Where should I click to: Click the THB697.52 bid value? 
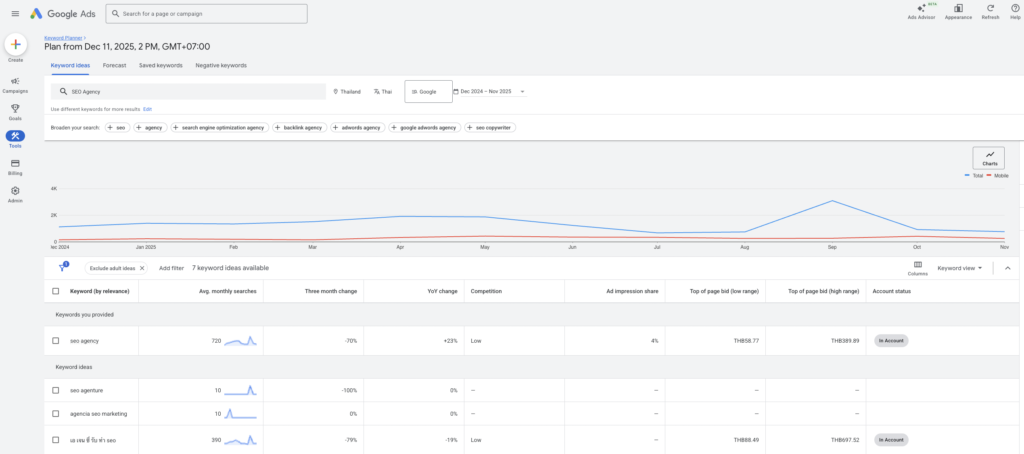click(x=845, y=440)
